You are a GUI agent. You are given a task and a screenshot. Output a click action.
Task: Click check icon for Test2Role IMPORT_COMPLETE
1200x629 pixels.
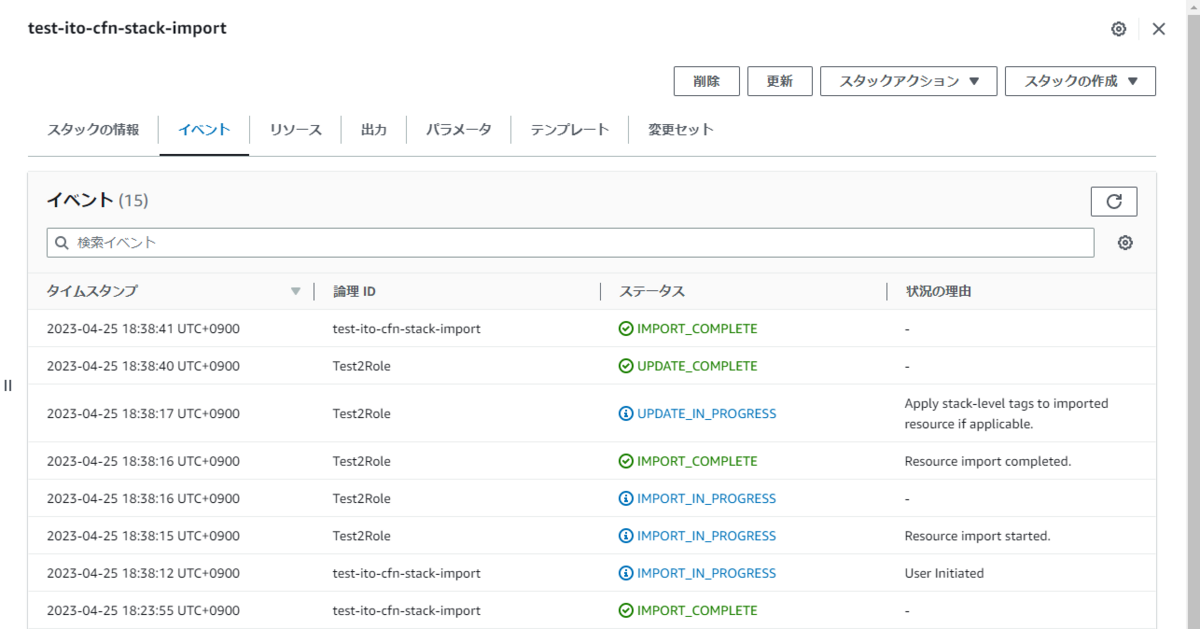pos(626,461)
